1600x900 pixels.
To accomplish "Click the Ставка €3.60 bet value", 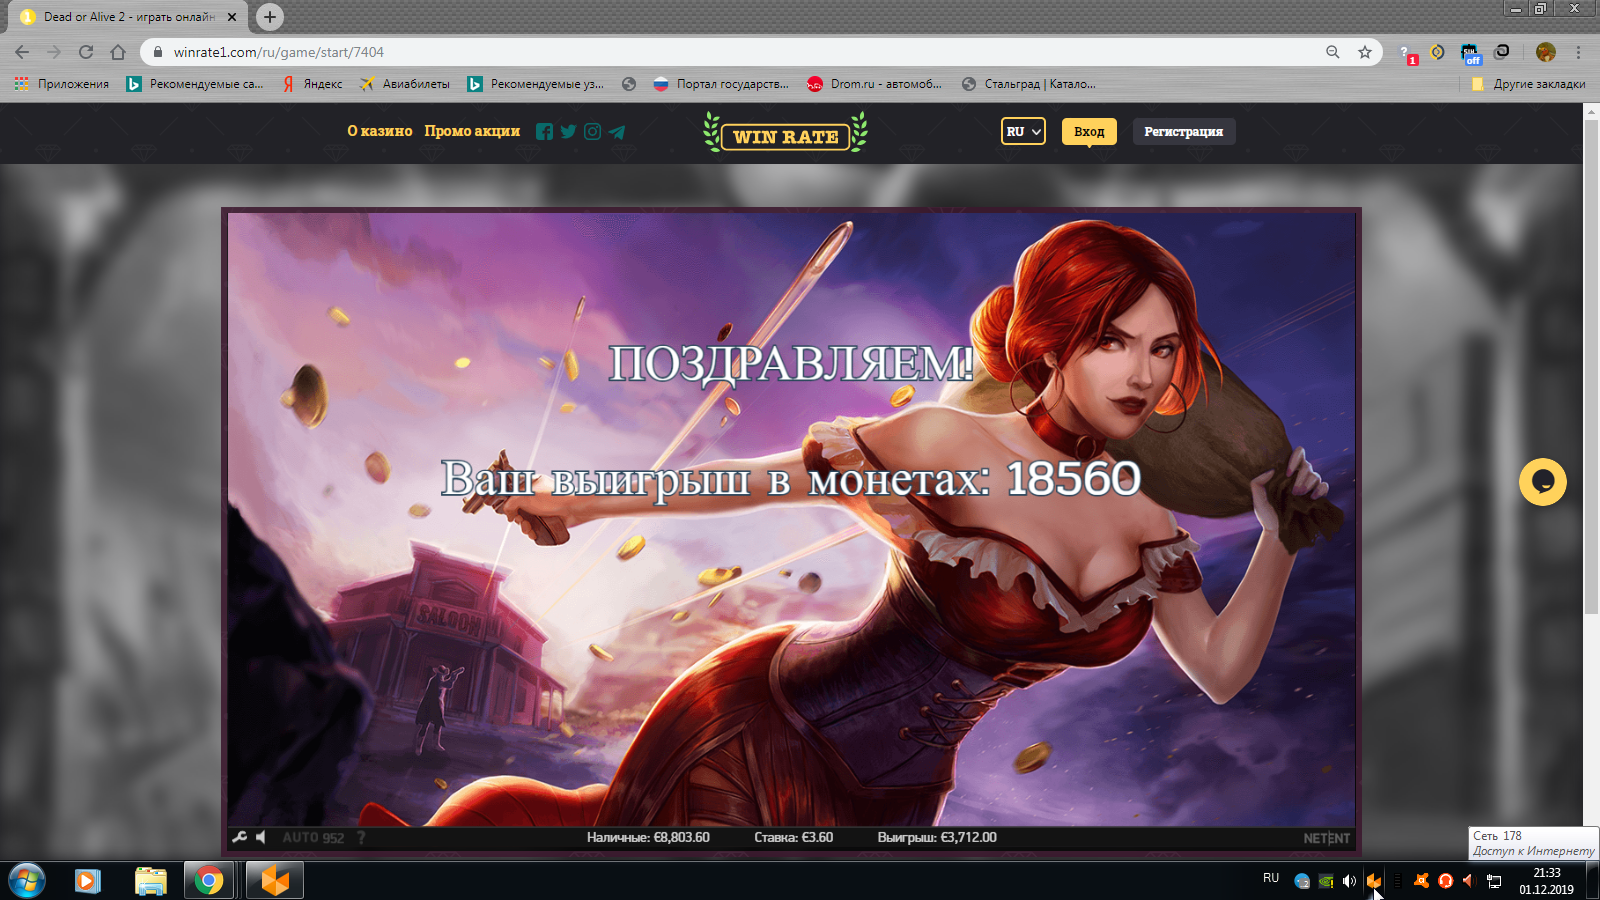I will point(794,837).
